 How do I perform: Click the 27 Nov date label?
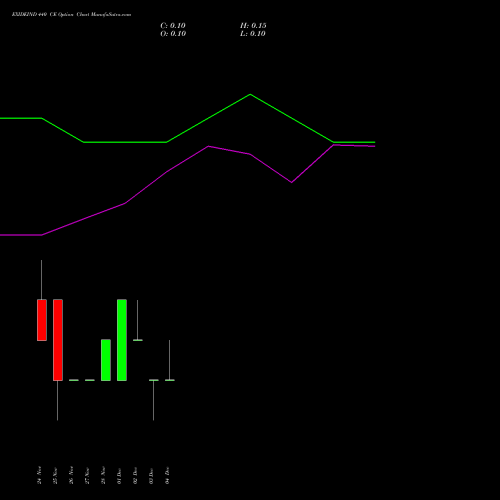pos(87,476)
